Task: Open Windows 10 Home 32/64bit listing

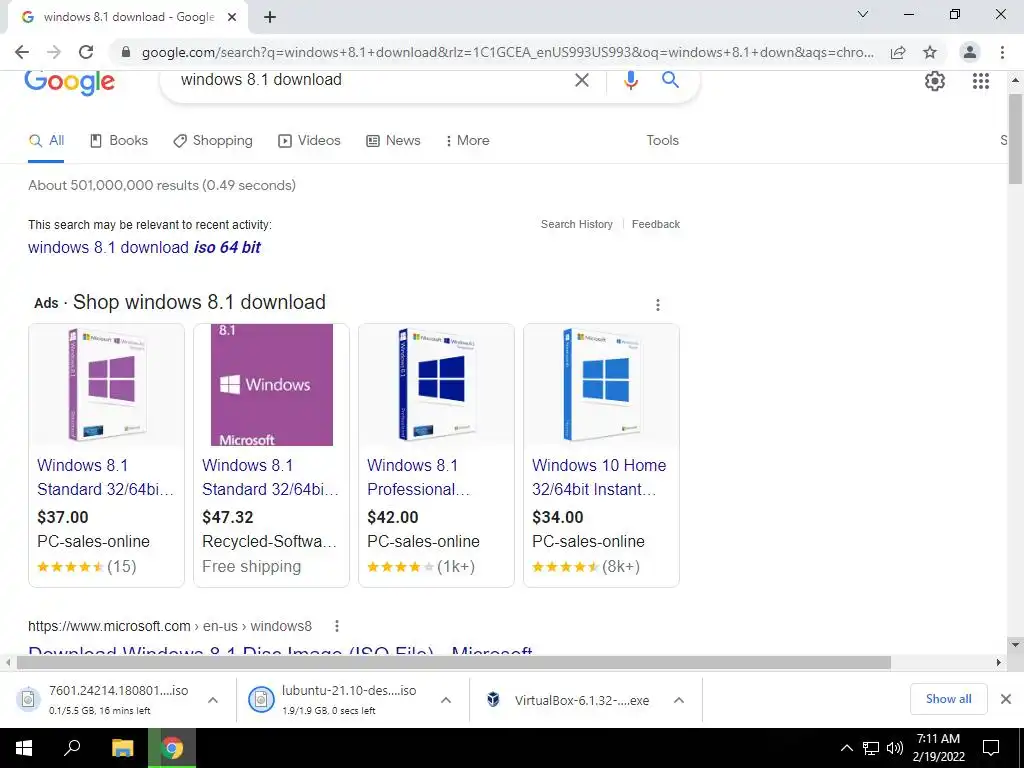Action: point(599,477)
